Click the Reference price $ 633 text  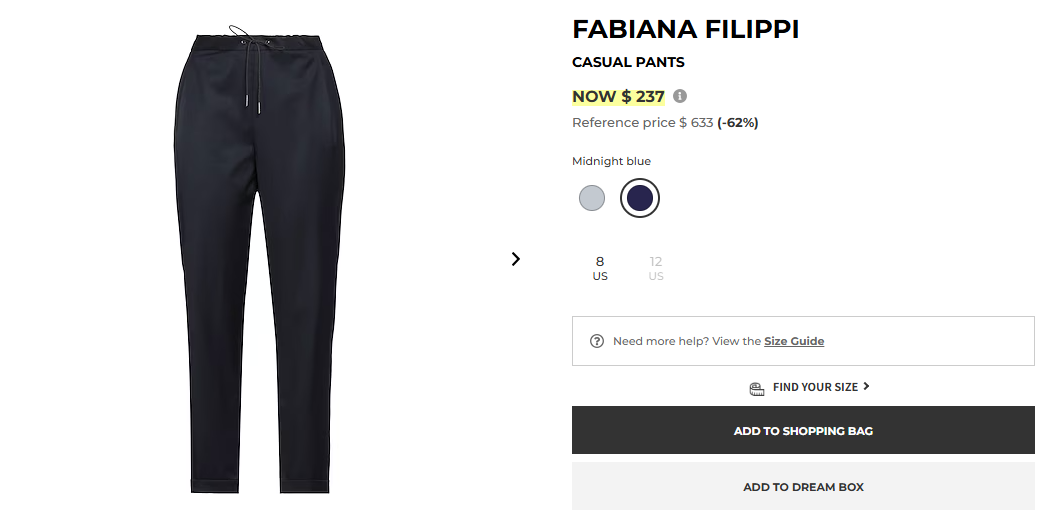(x=642, y=123)
